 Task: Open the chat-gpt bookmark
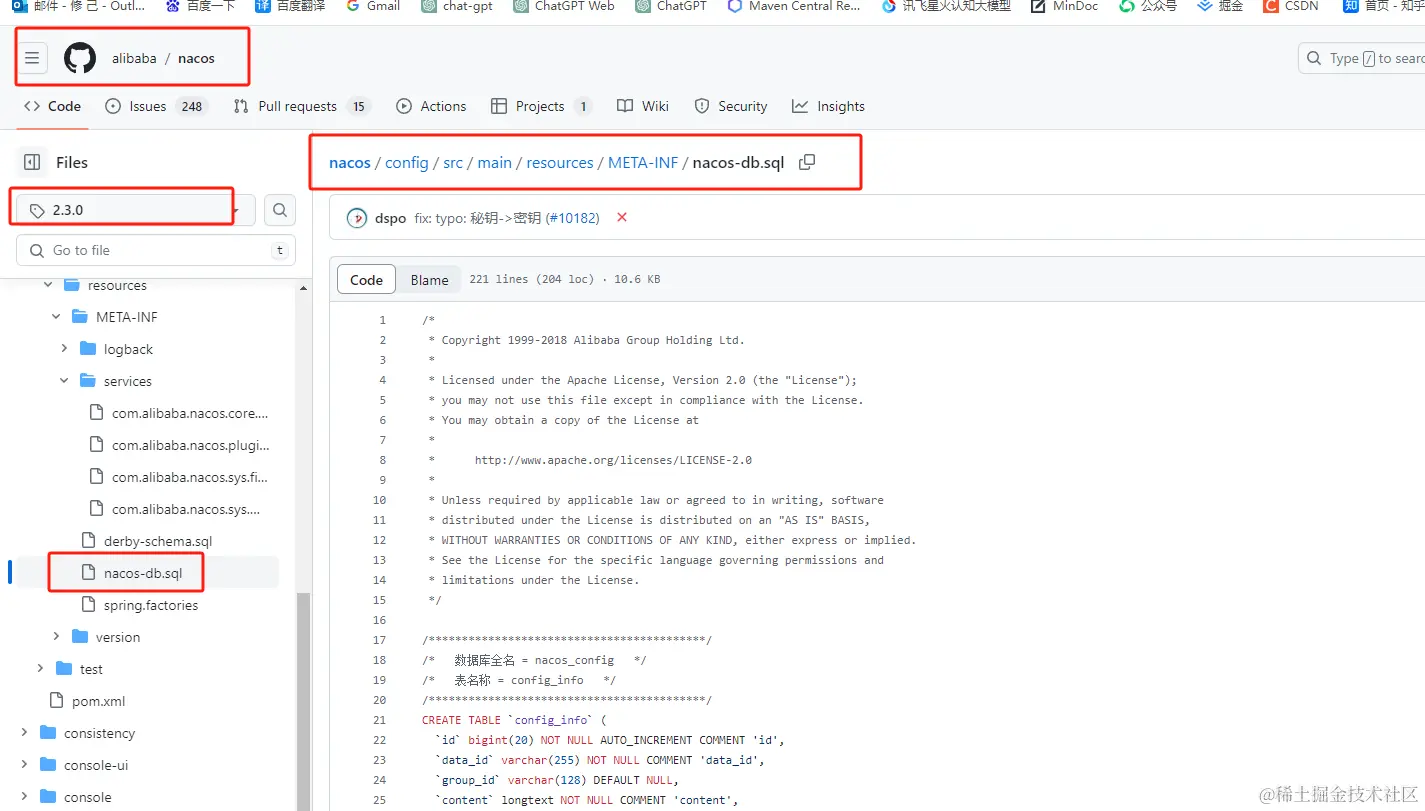tap(457, 6)
